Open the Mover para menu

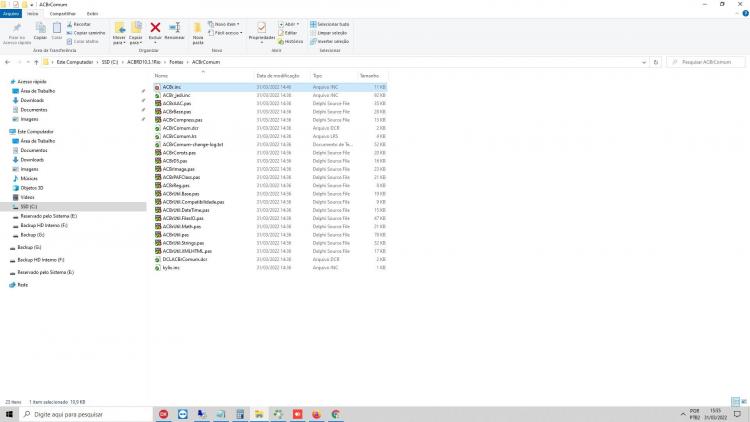119,33
